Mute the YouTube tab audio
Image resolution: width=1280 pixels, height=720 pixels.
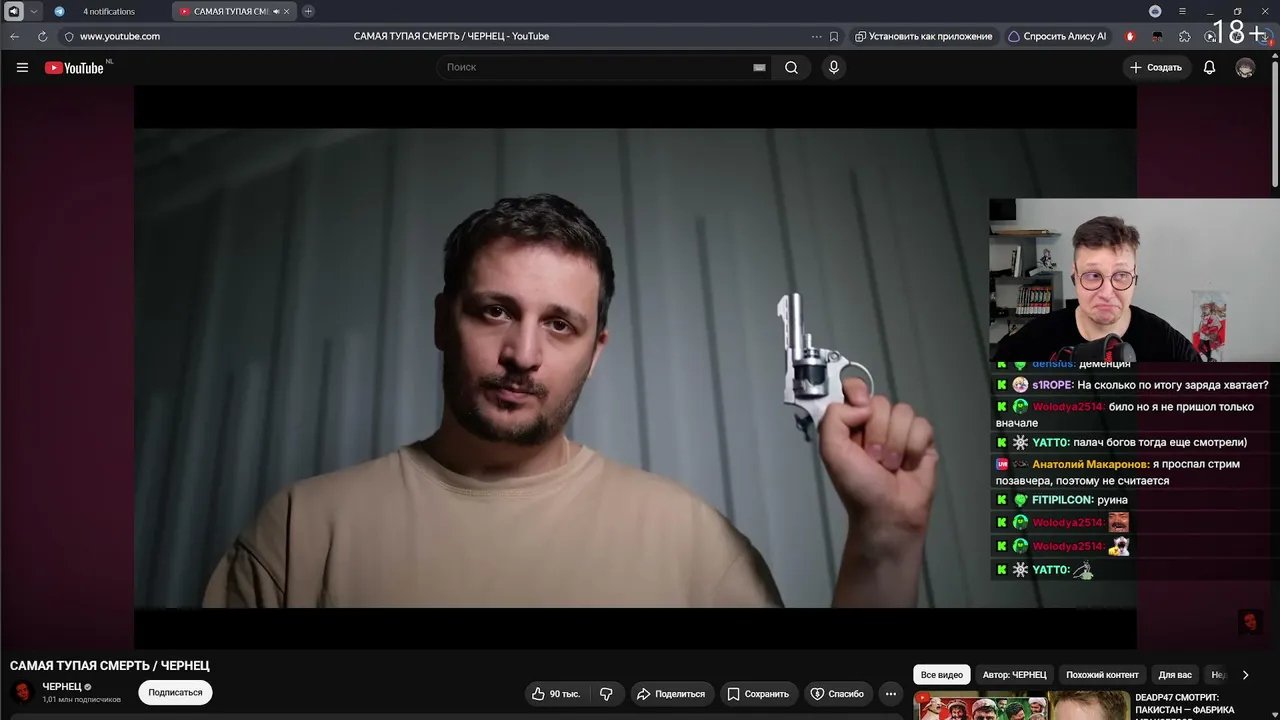click(275, 11)
